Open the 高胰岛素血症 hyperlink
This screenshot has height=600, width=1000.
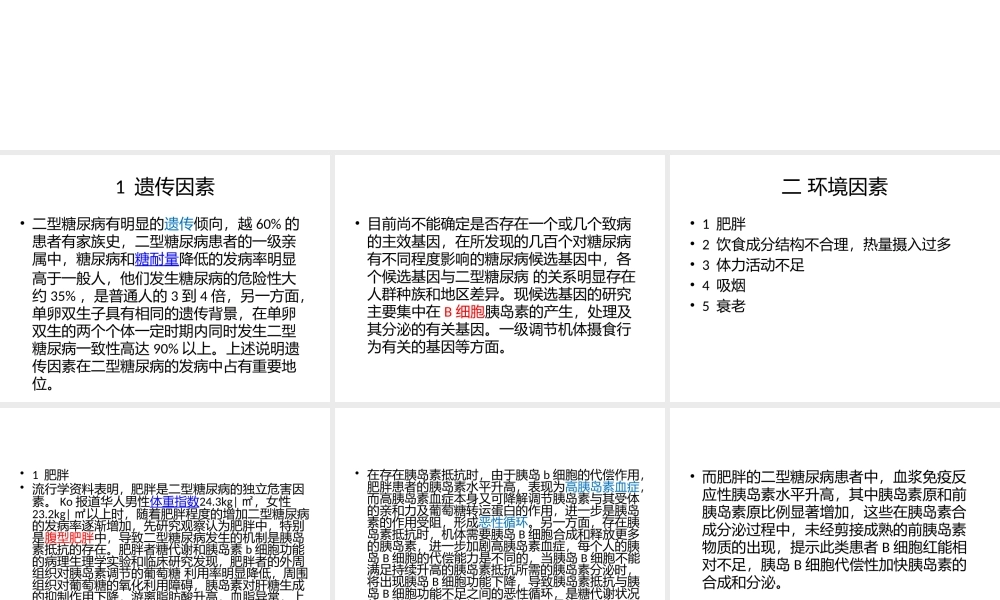(x=603, y=486)
